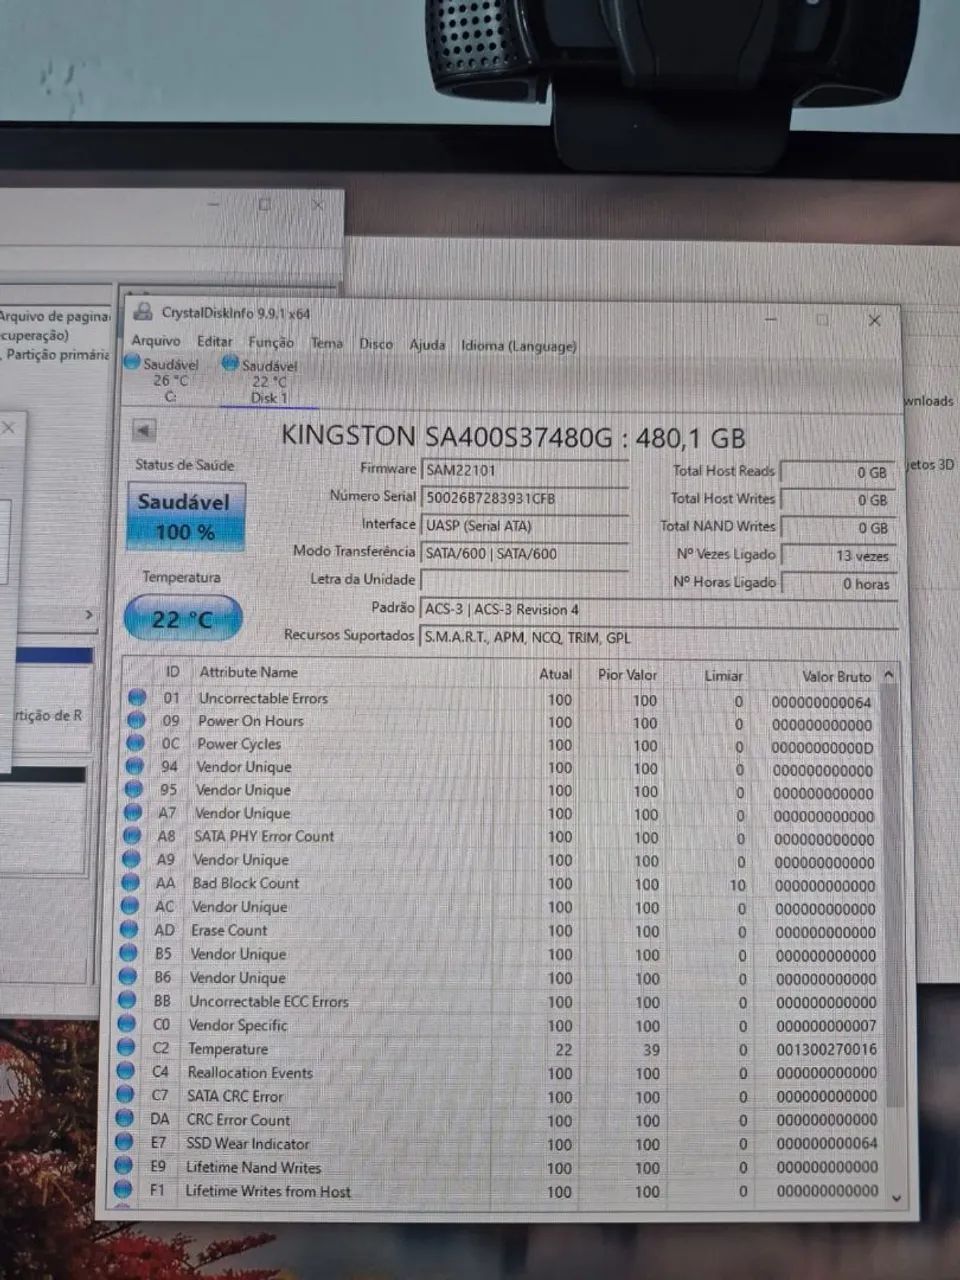
Task: Open the Ajuda menu
Action: 427,345
